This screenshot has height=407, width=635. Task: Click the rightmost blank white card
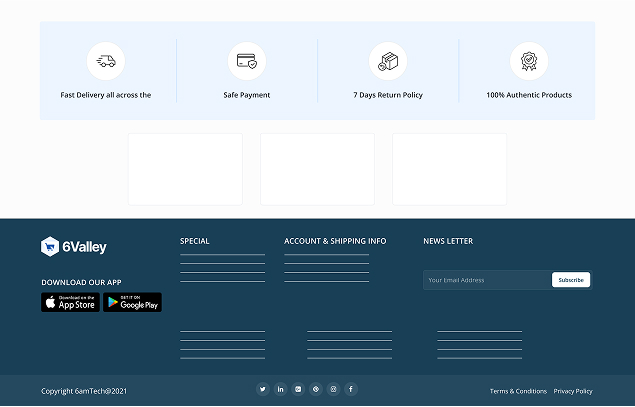point(449,169)
